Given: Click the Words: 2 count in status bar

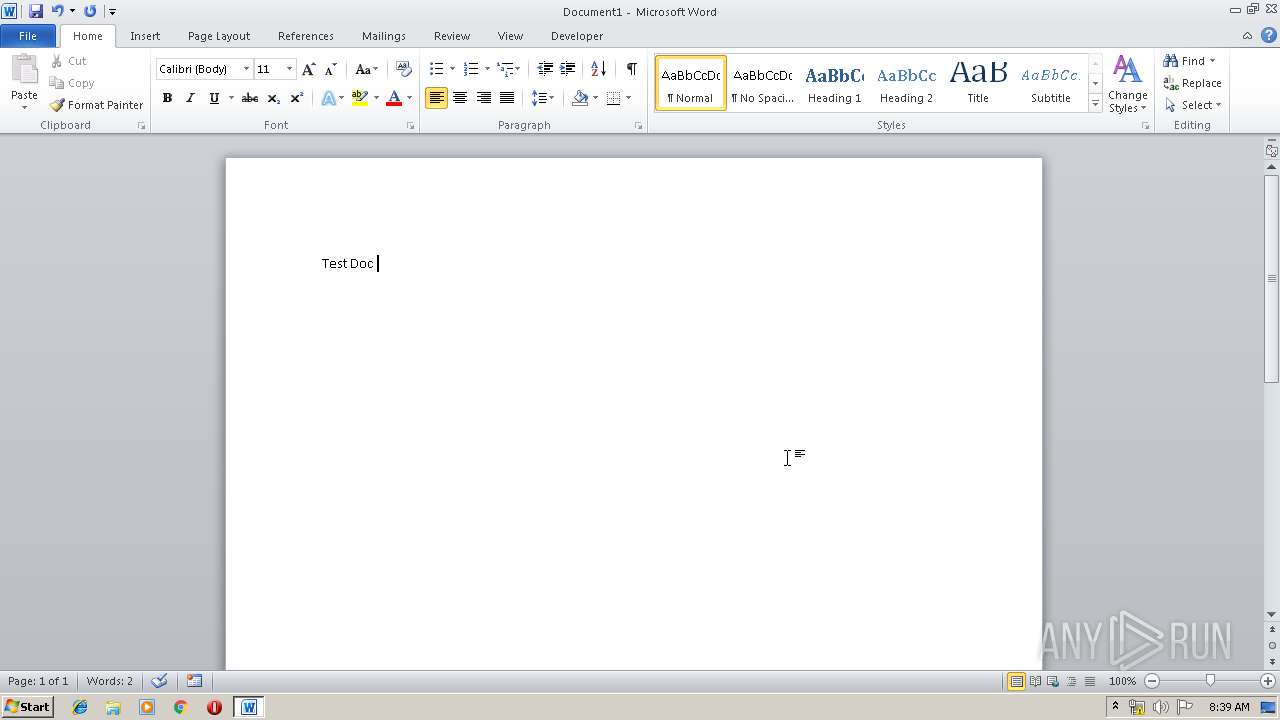Looking at the screenshot, I should (x=109, y=681).
